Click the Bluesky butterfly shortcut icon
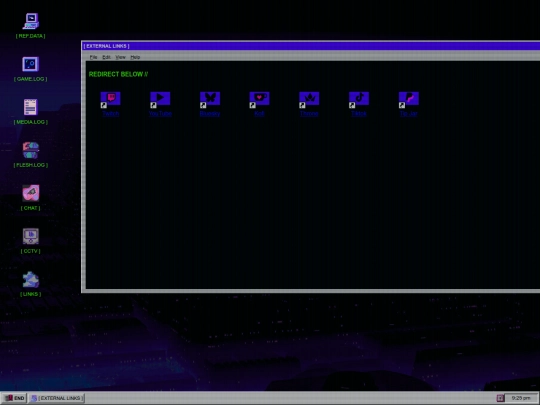 click(x=210, y=99)
